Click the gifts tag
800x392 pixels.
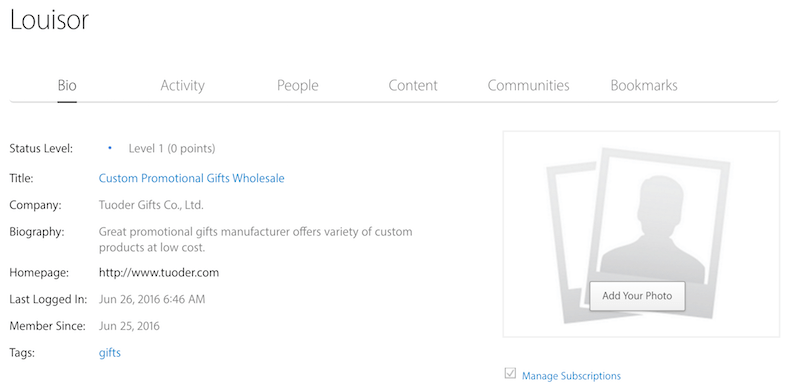click(x=110, y=353)
